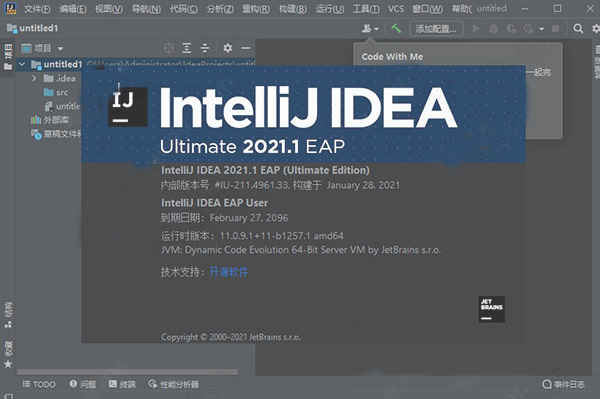
Task: Click the 添加配置... button
Action: coord(436,29)
